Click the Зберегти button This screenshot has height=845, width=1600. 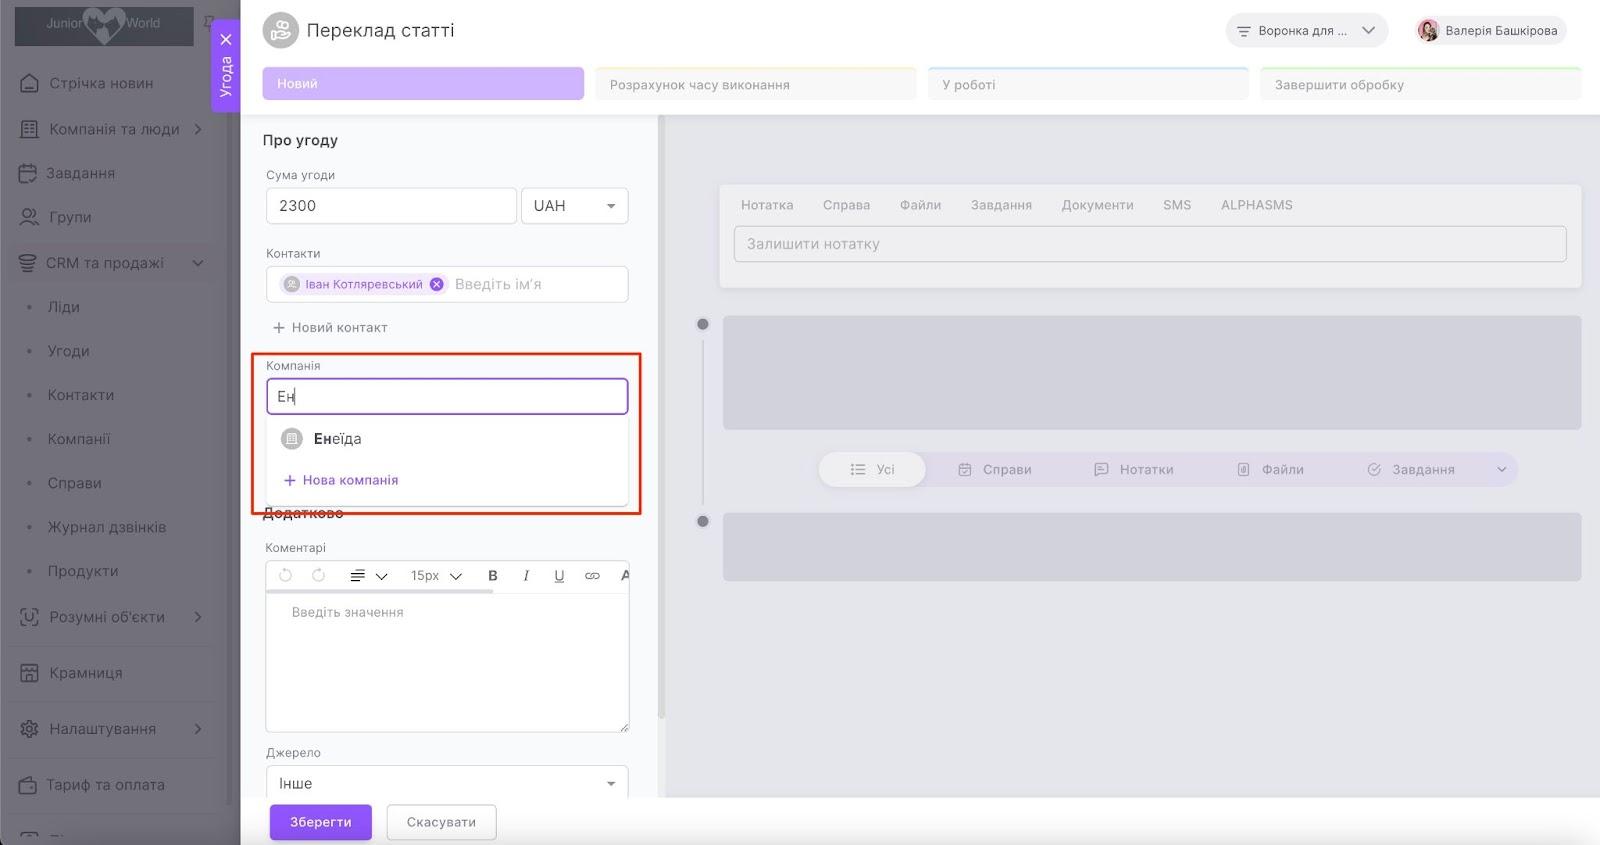[320, 822]
